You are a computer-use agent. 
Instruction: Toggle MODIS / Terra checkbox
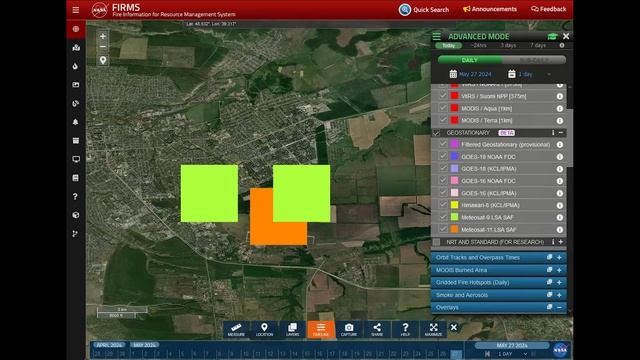(443, 120)
